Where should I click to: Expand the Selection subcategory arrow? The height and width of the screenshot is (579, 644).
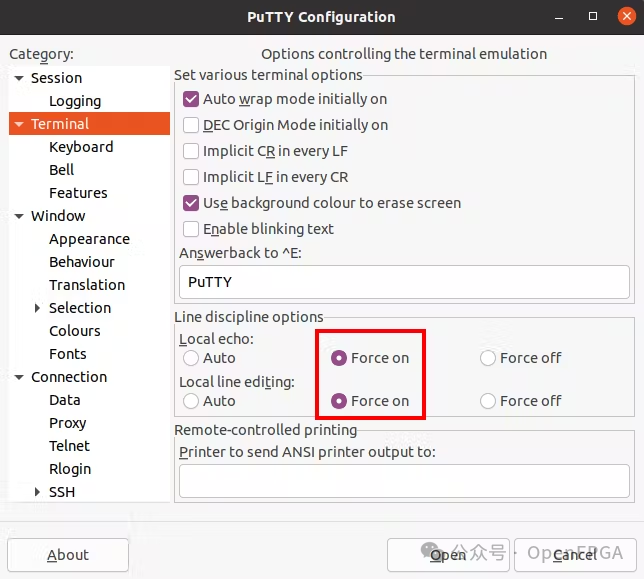pyautogui.click(x=37, y=308)
